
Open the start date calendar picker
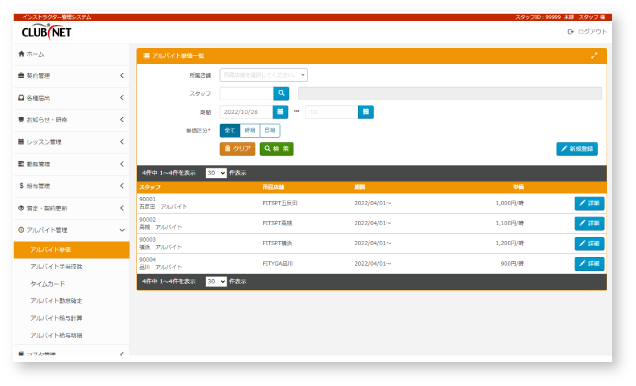pyautogui.click(x=280, y=112)
